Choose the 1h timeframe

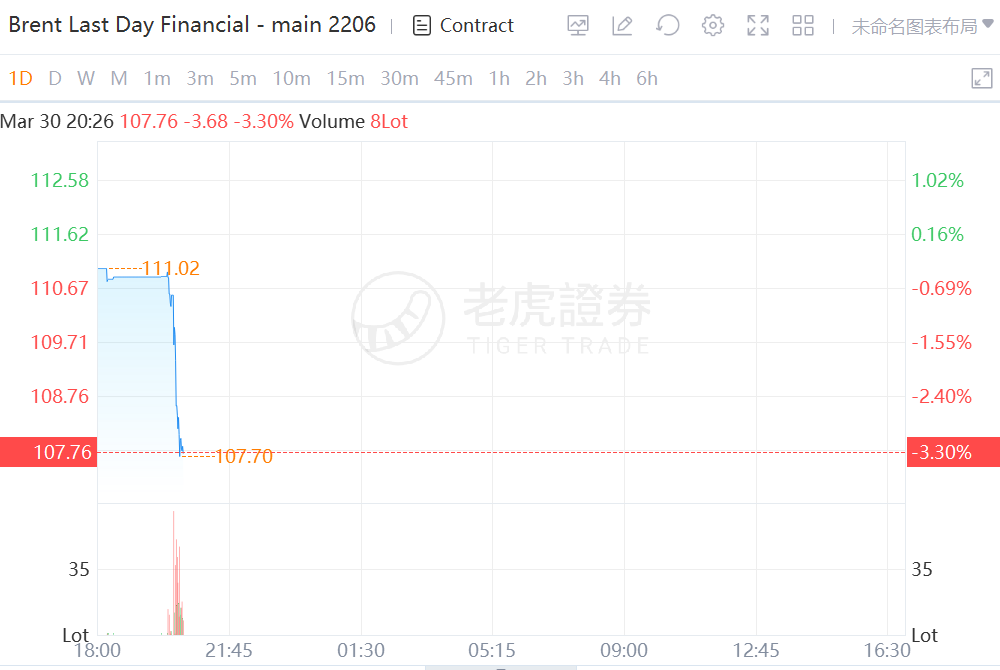(499, 79)
